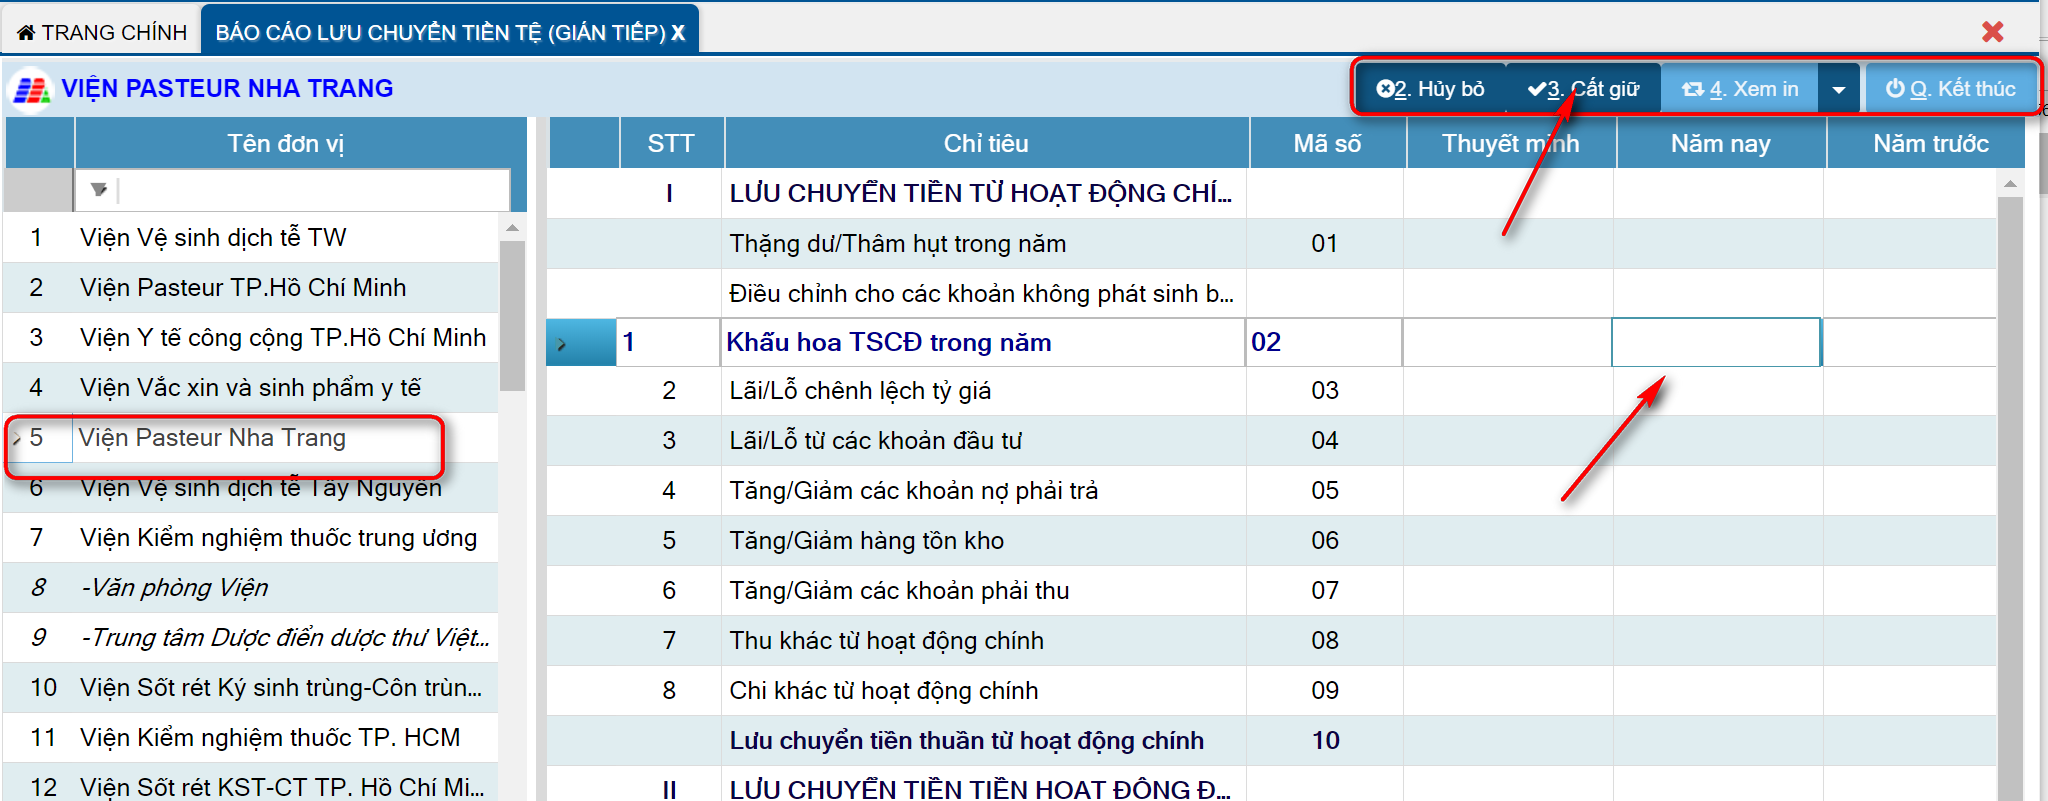The width and height of the screenshot is (2048, 801).
Task: Click the Xem in print preview button
Action: point(1740,89)
